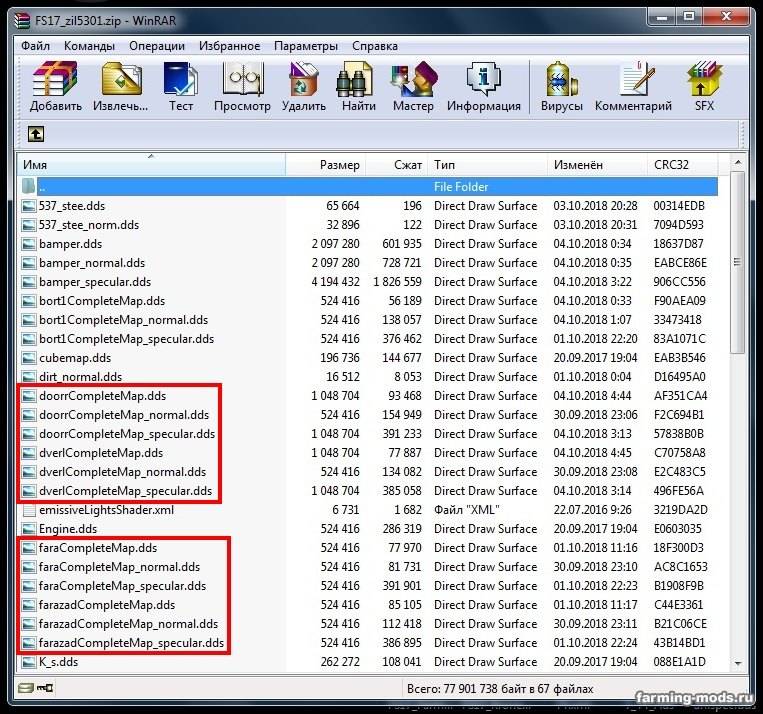763x714 pixels.
Task: Click file icon of Engine.dds
Action: 29,529
